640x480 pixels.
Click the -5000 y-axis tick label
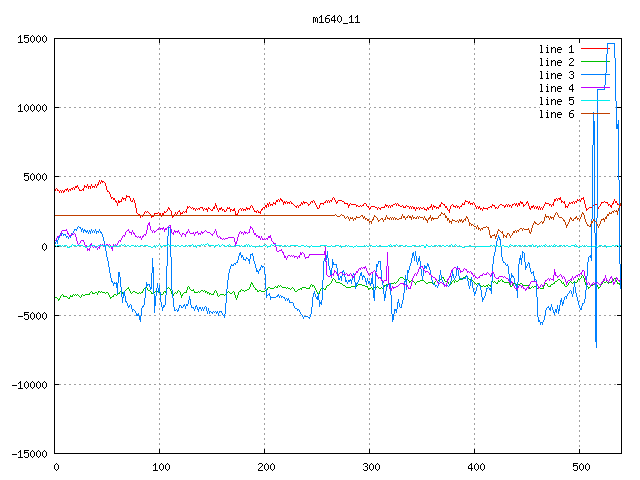point(32,316)
